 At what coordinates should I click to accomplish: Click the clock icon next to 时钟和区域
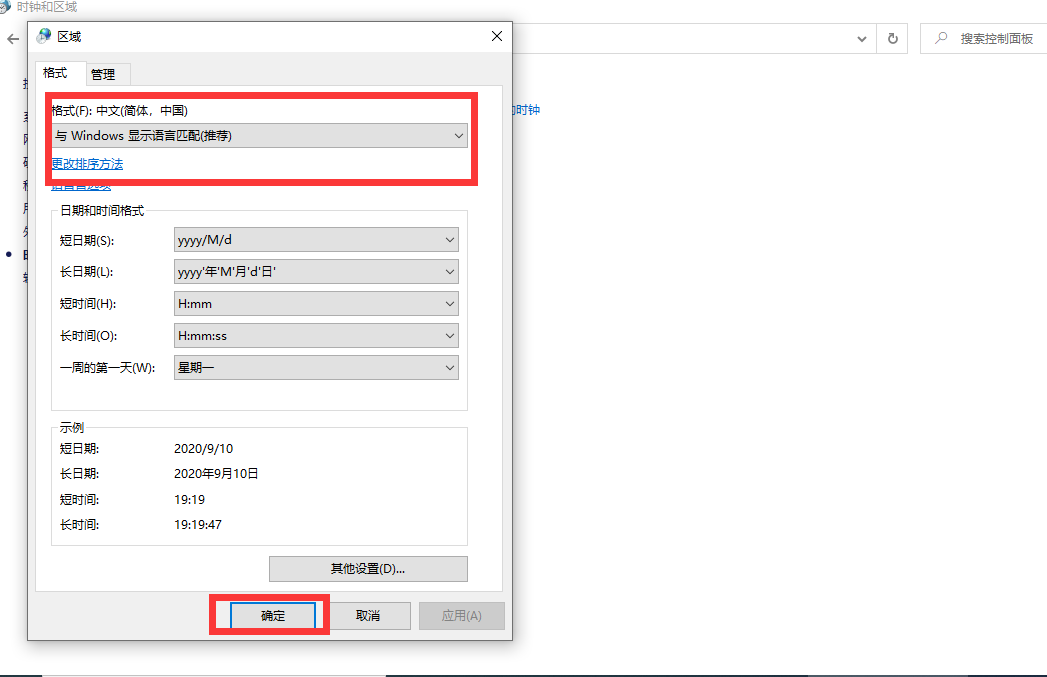click(x=10, y=7)
